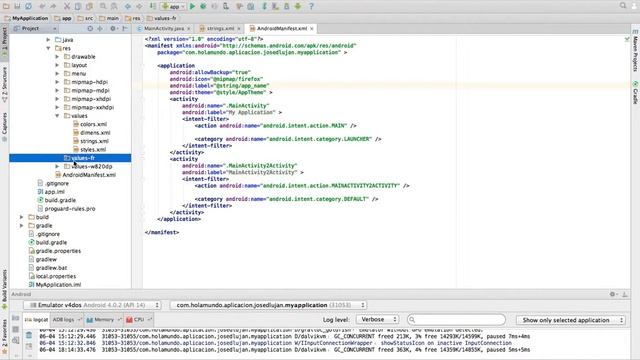Undo with the left arrow icon
Viewport: 640px width, 360px height.
click(42, 6)
